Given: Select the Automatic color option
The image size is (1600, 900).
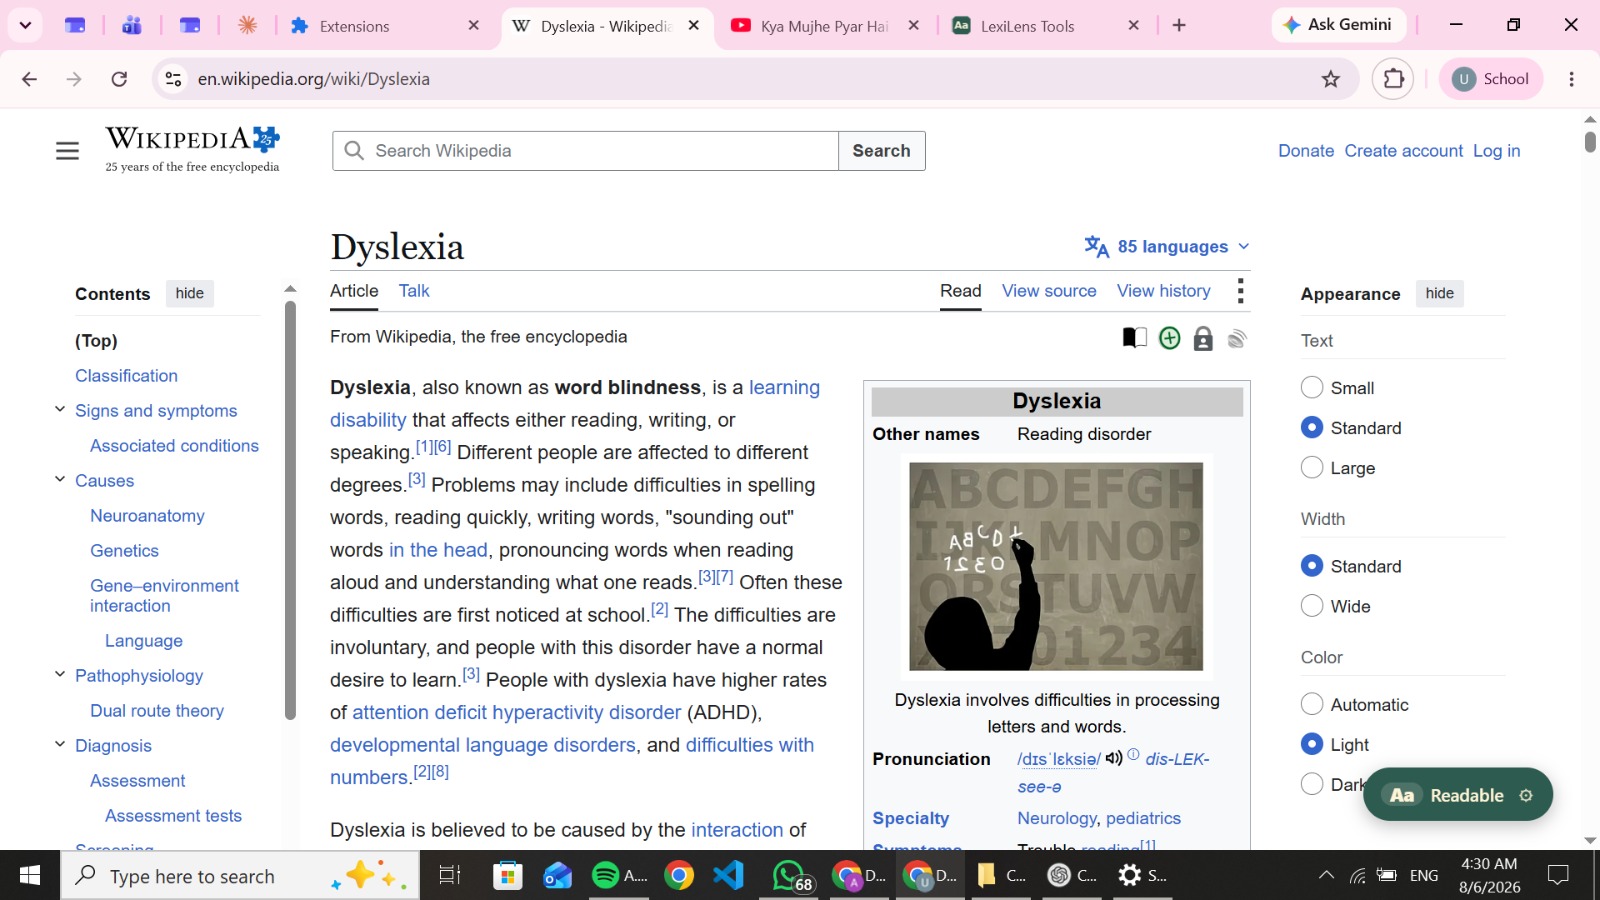Looking at the screenshot, I should [x=1312, y=704].
